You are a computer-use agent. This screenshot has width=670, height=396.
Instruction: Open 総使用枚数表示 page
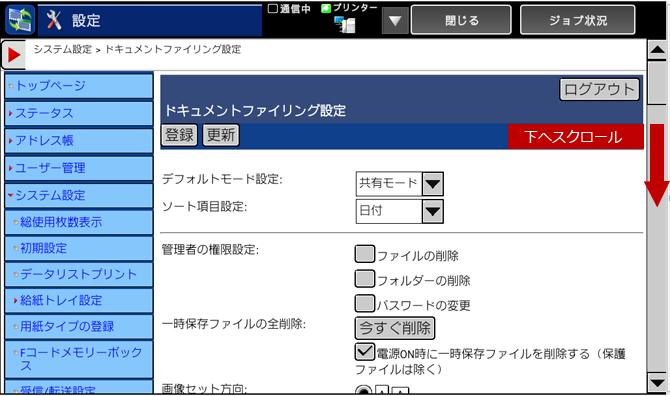click(79, 222)
